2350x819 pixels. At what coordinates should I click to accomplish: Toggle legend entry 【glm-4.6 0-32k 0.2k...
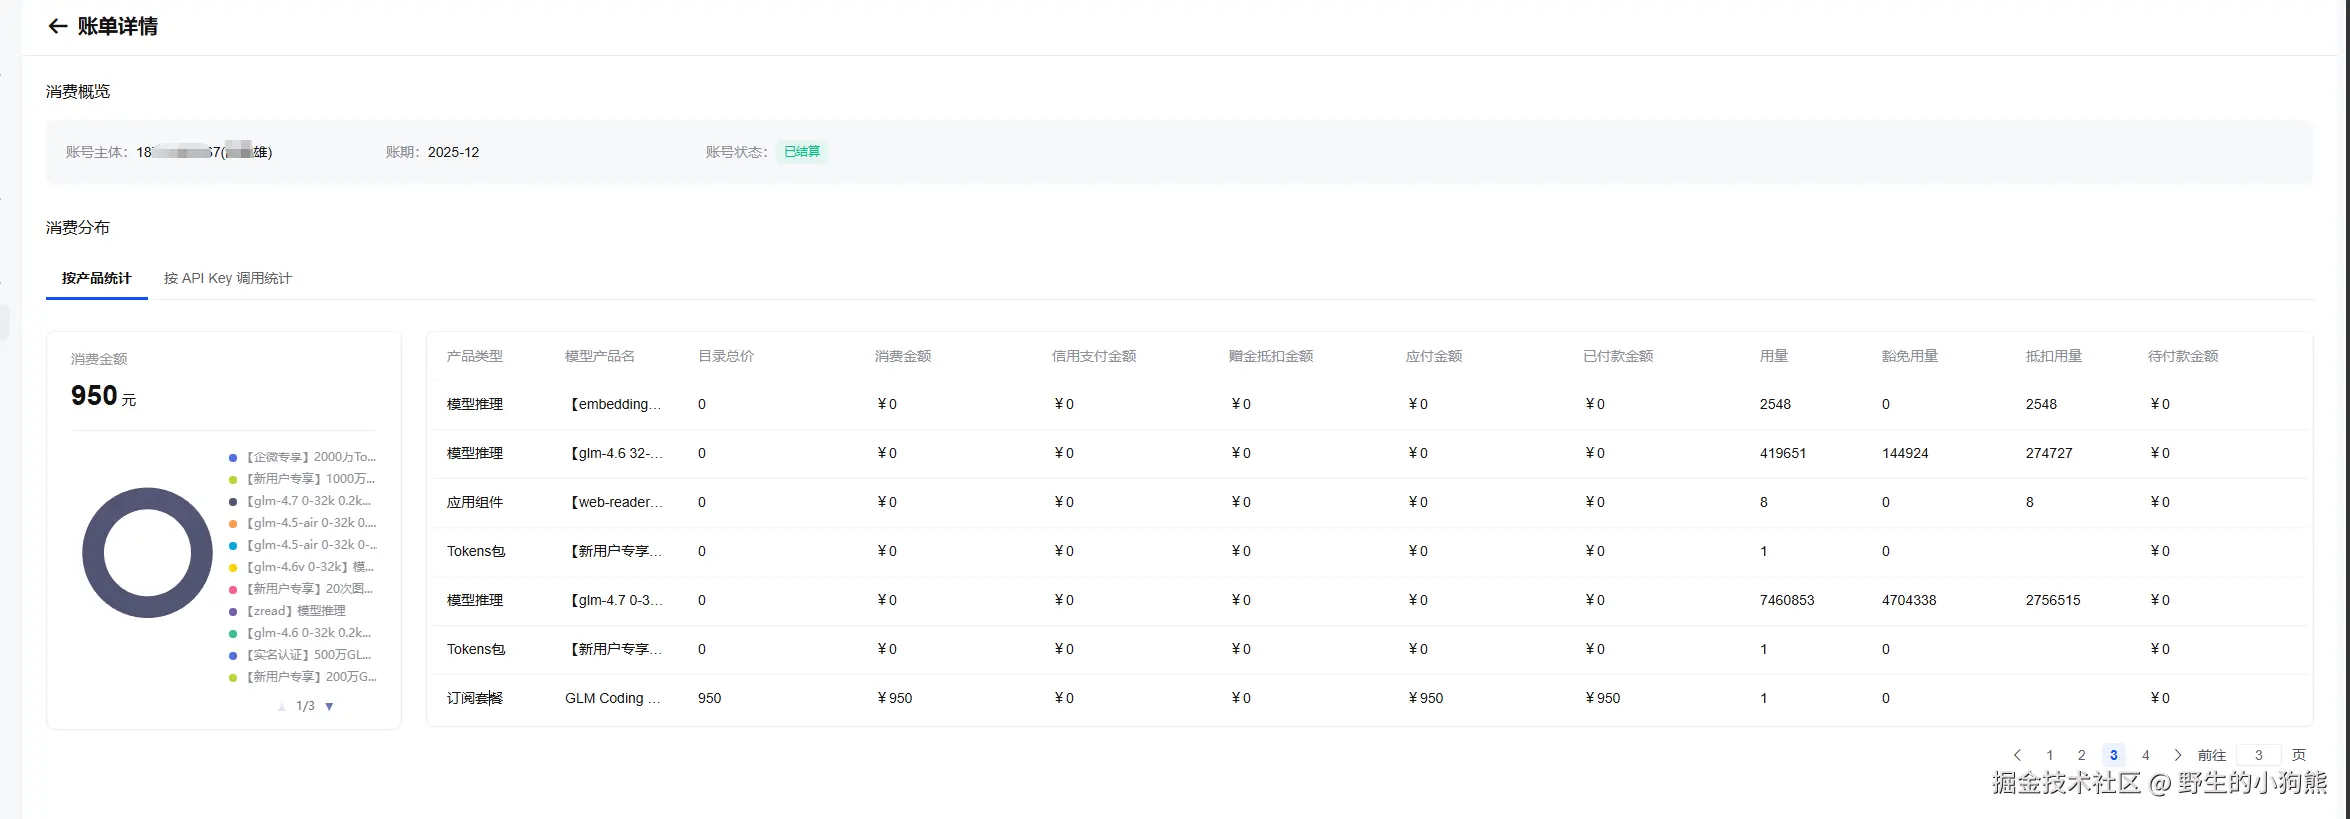coord(302,633)
